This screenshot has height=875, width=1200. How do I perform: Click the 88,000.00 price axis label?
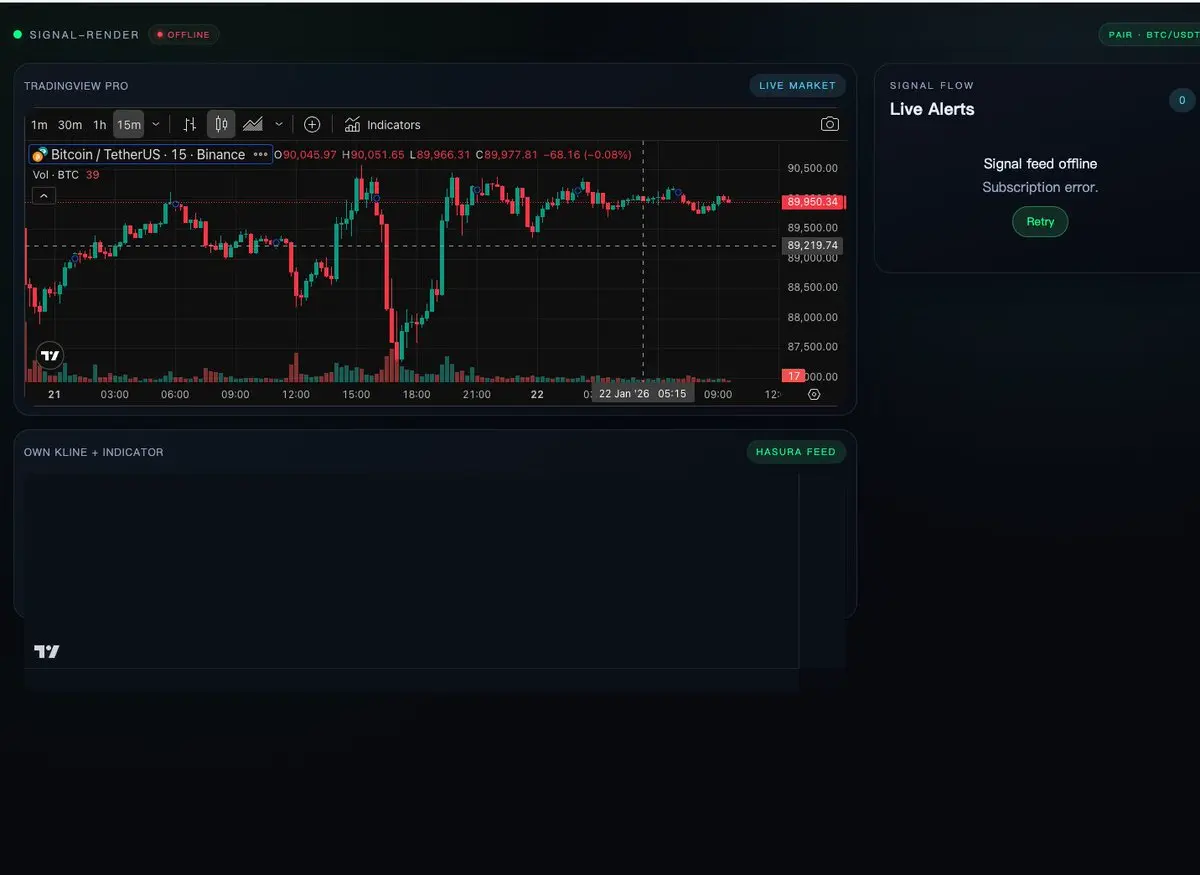point(813,317)
